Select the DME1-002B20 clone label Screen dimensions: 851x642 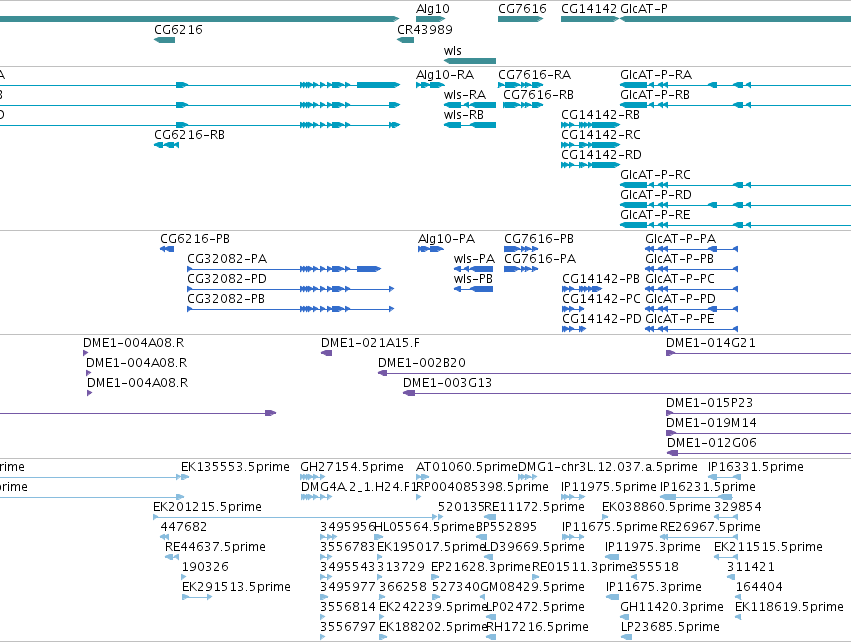pyautogui.click(x=422, y=363)
